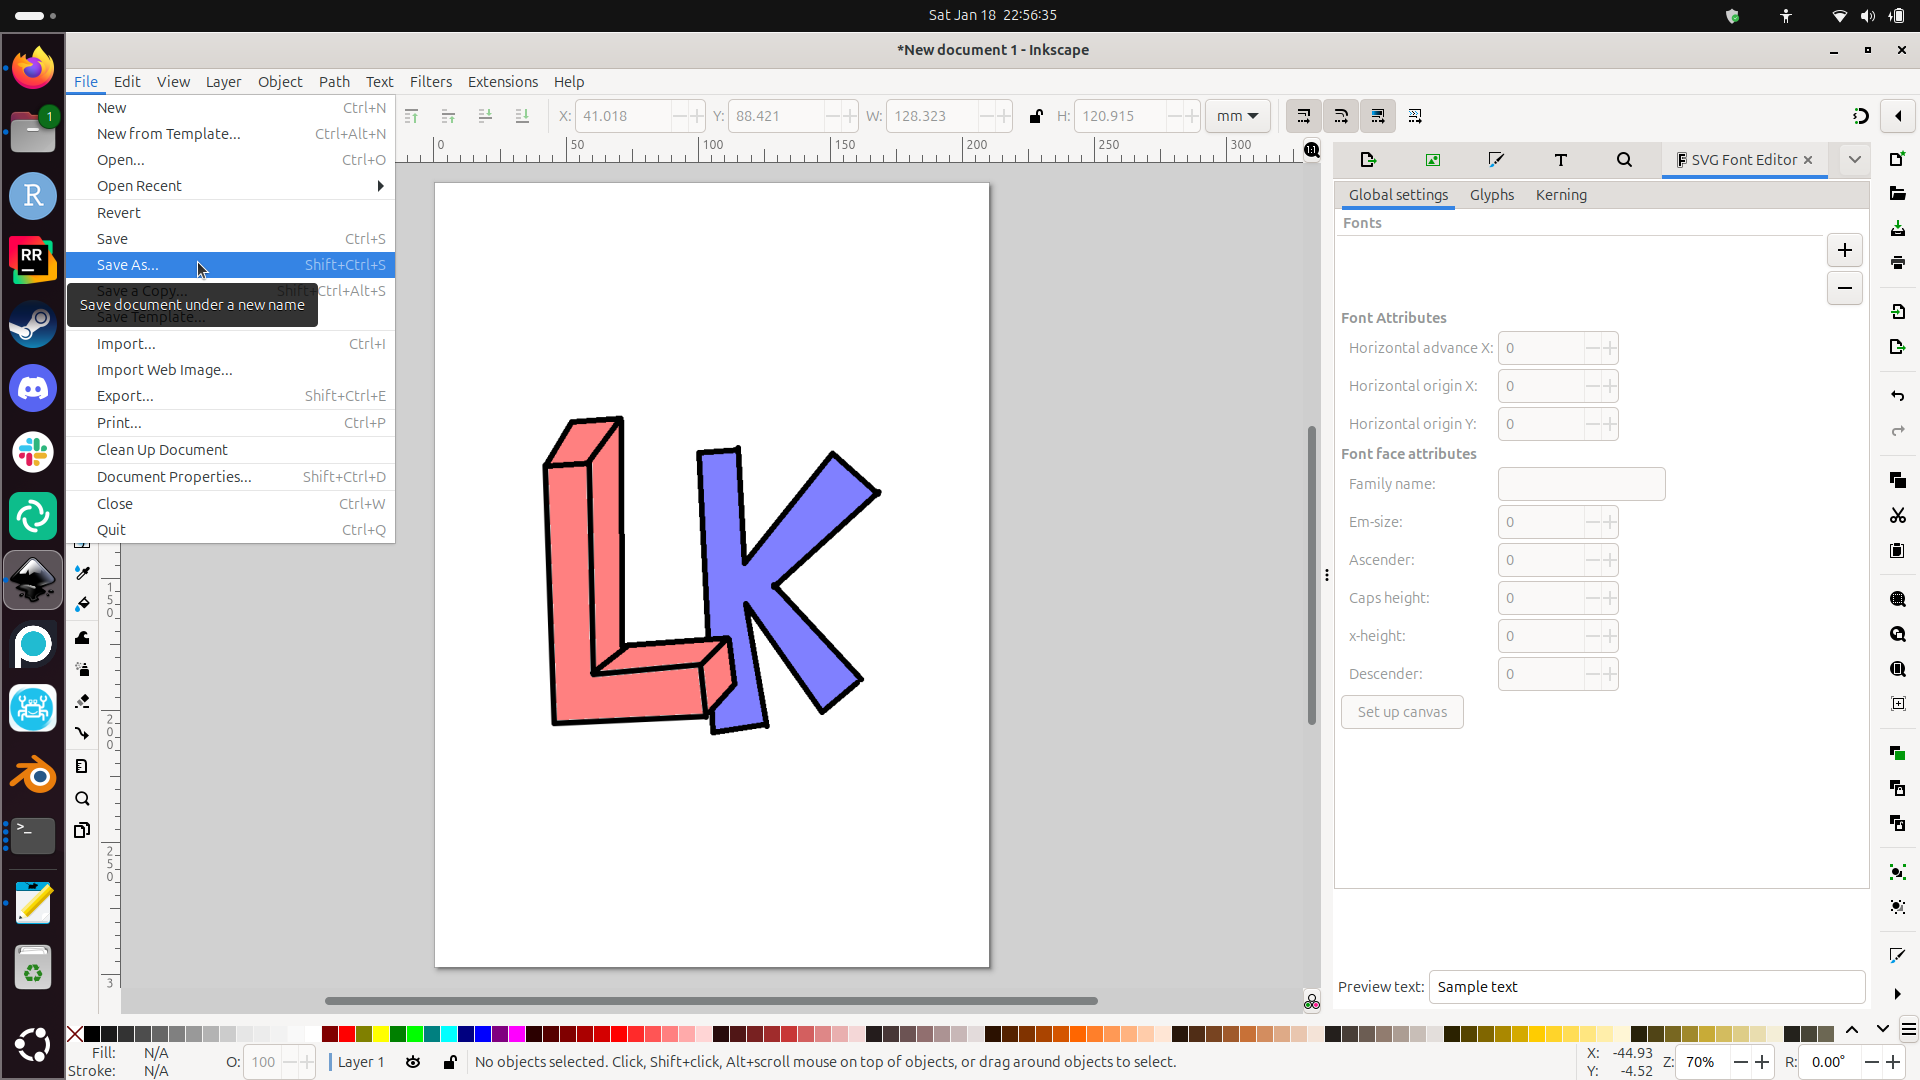Viewport: 1920px width, 1080px height.
Task: Toggle snapping on or off
Action: (1860, 116)
